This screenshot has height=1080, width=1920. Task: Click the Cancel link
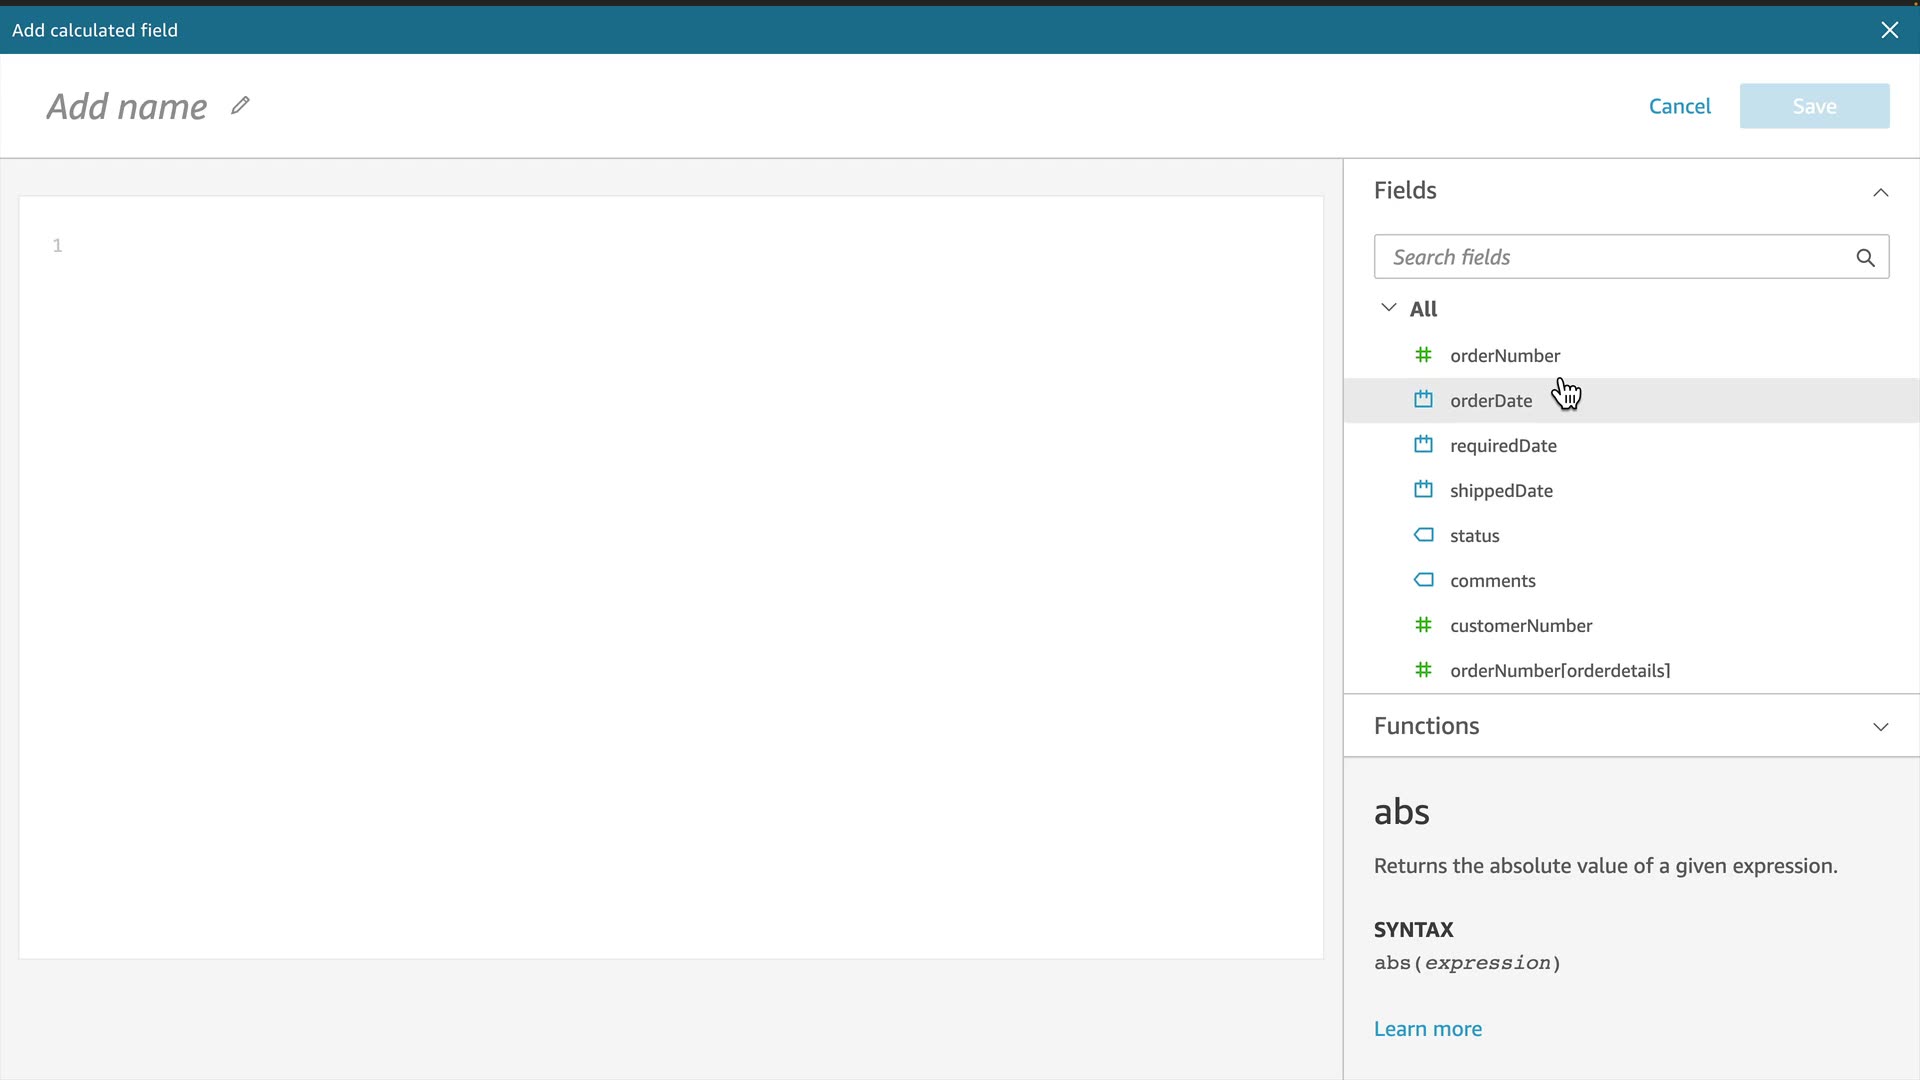pos(1679,106)
